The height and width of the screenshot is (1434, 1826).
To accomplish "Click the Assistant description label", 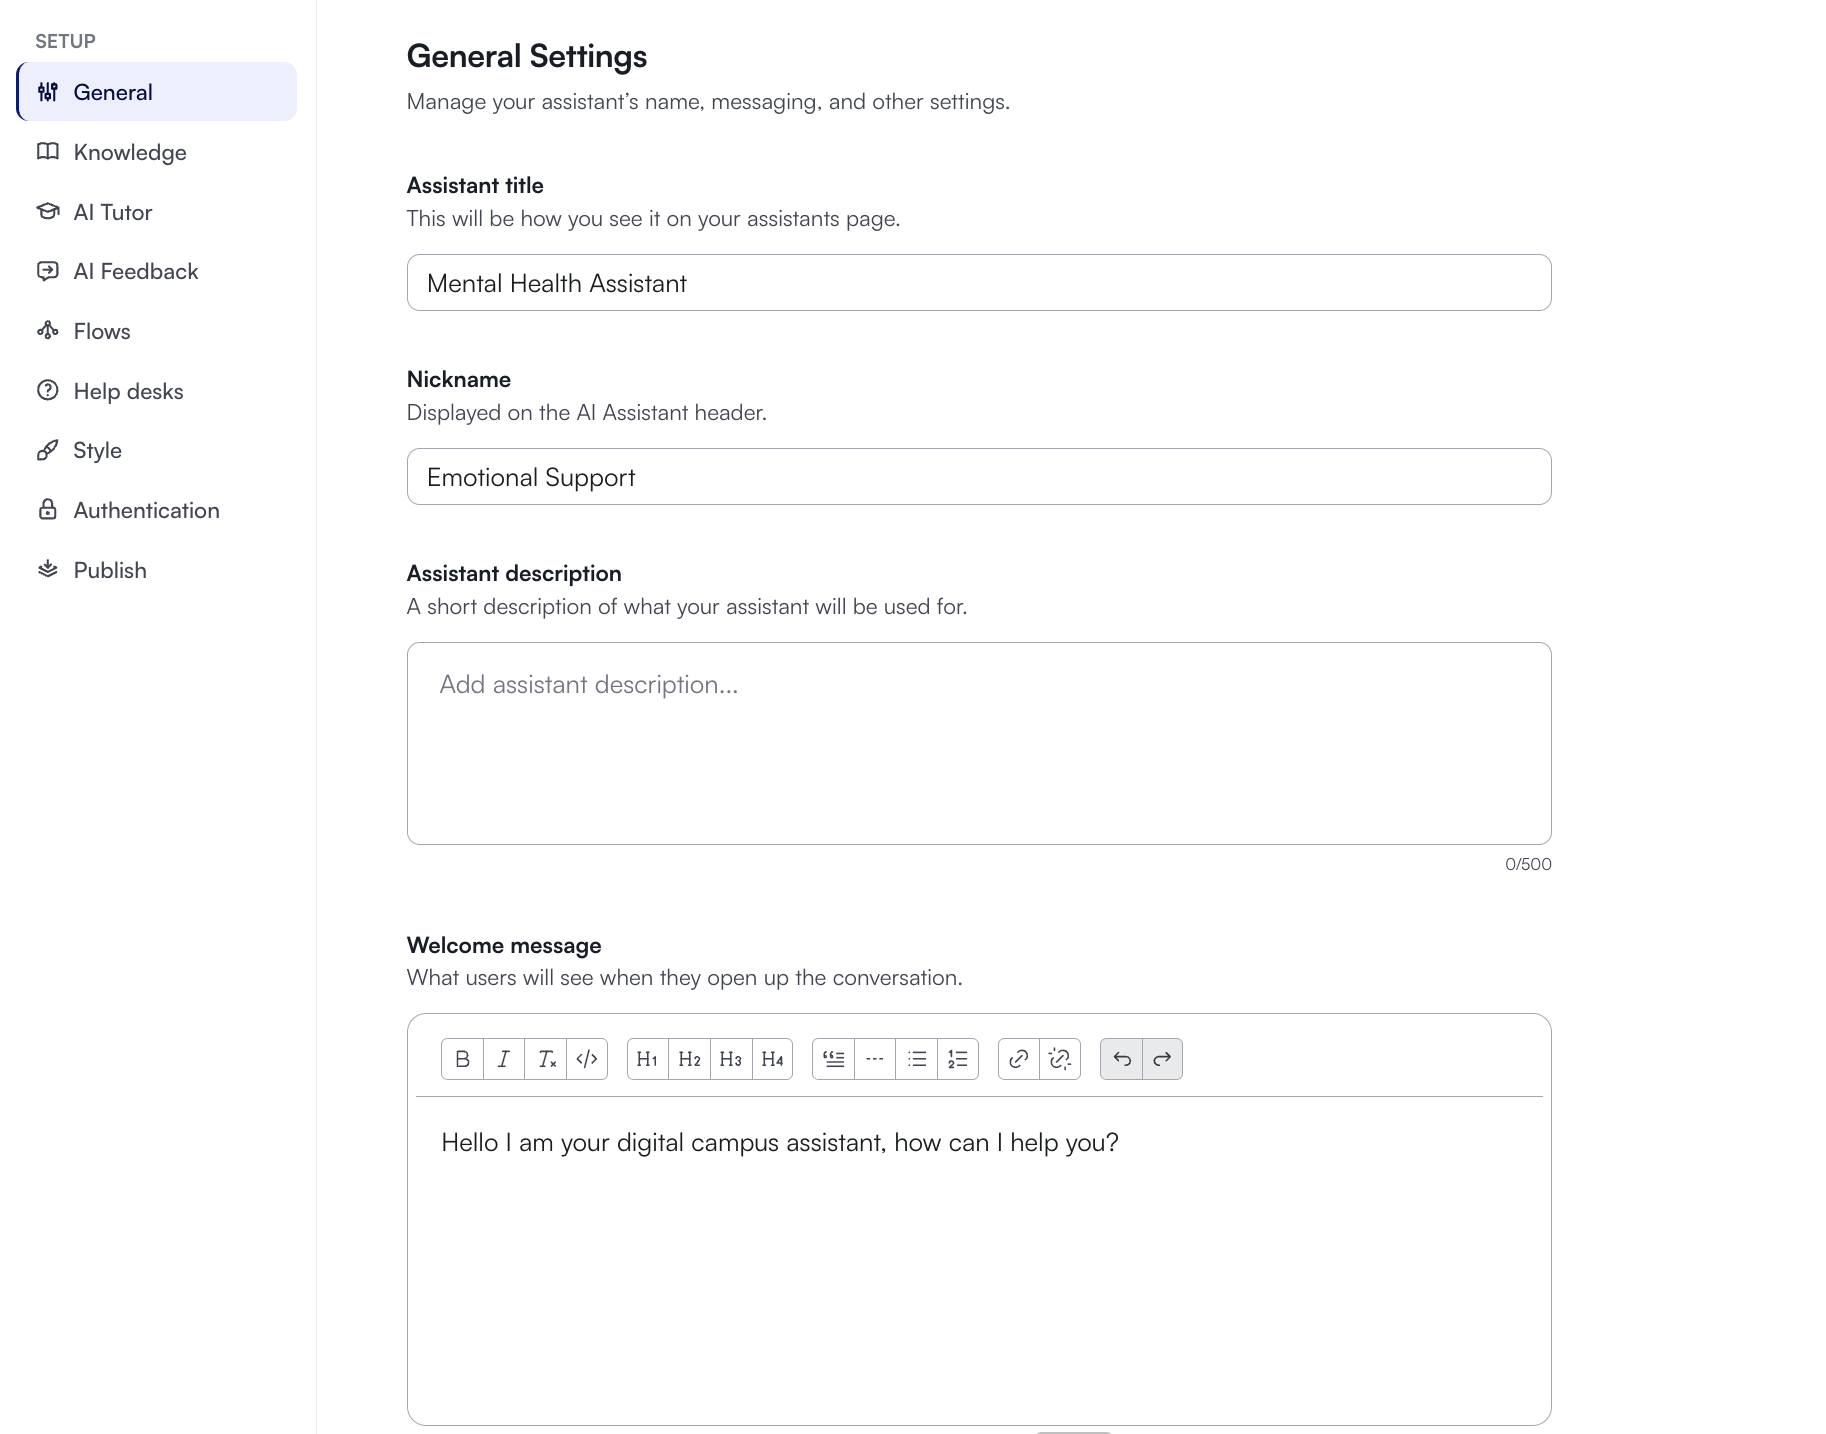I will [514, 573].
